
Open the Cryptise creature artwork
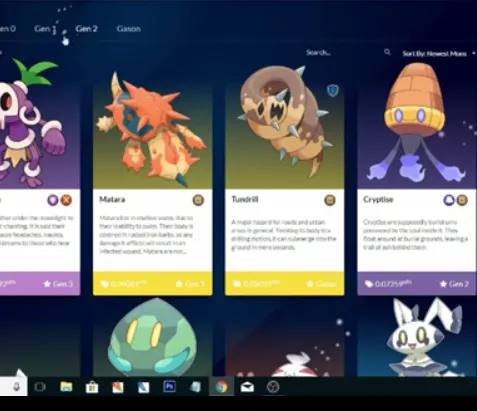tap(417, 123)
